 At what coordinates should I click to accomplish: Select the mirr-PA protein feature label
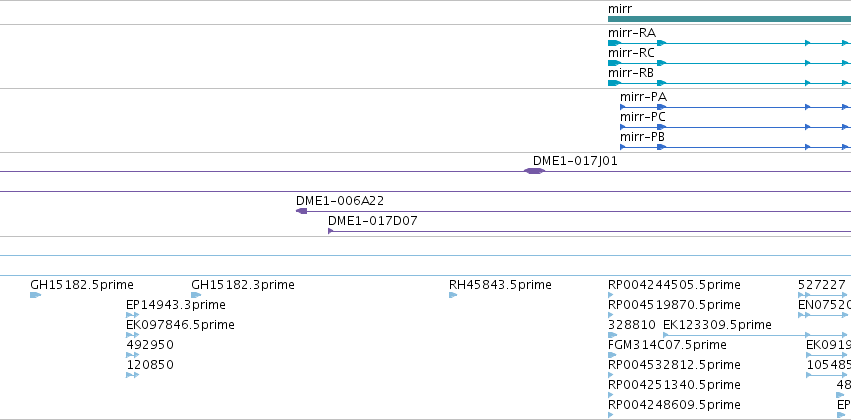coord(644,97)
